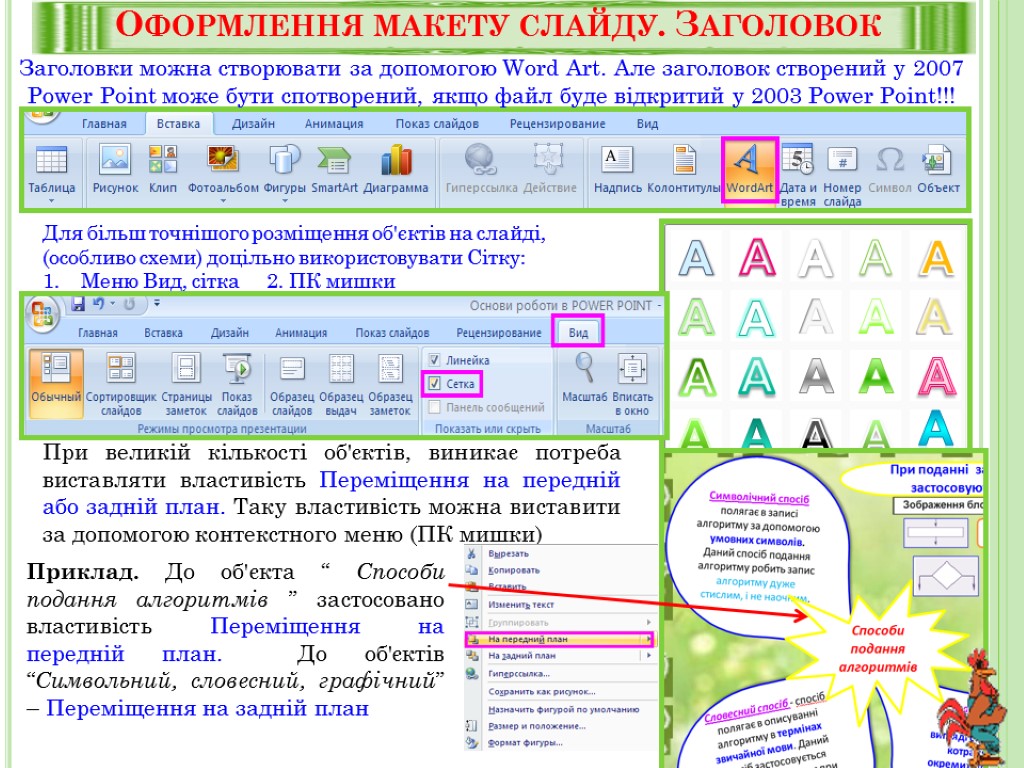Click the save diskette icon
Image resolution: width=1024 pixels, height=768 pixels.
[78, 304]
